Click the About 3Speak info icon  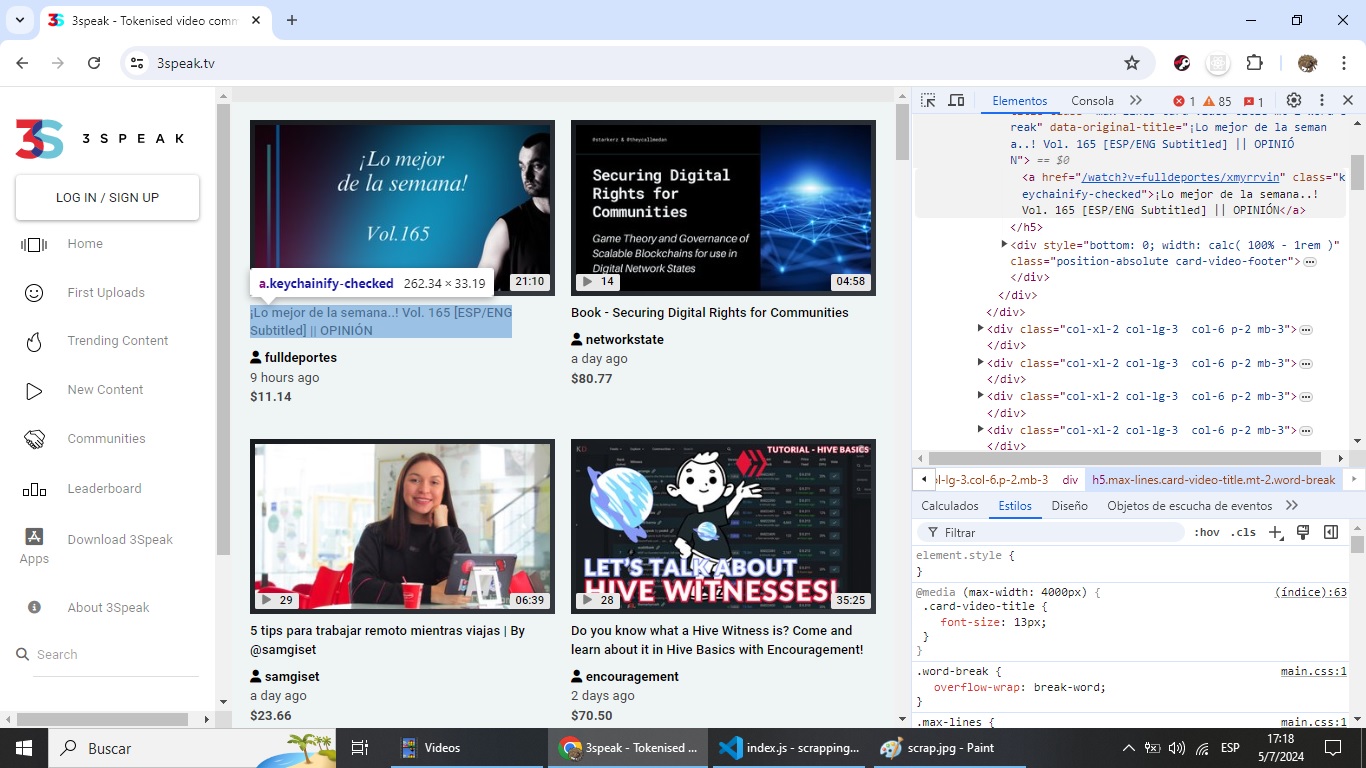pyautogui.click(x=34, y=607)
